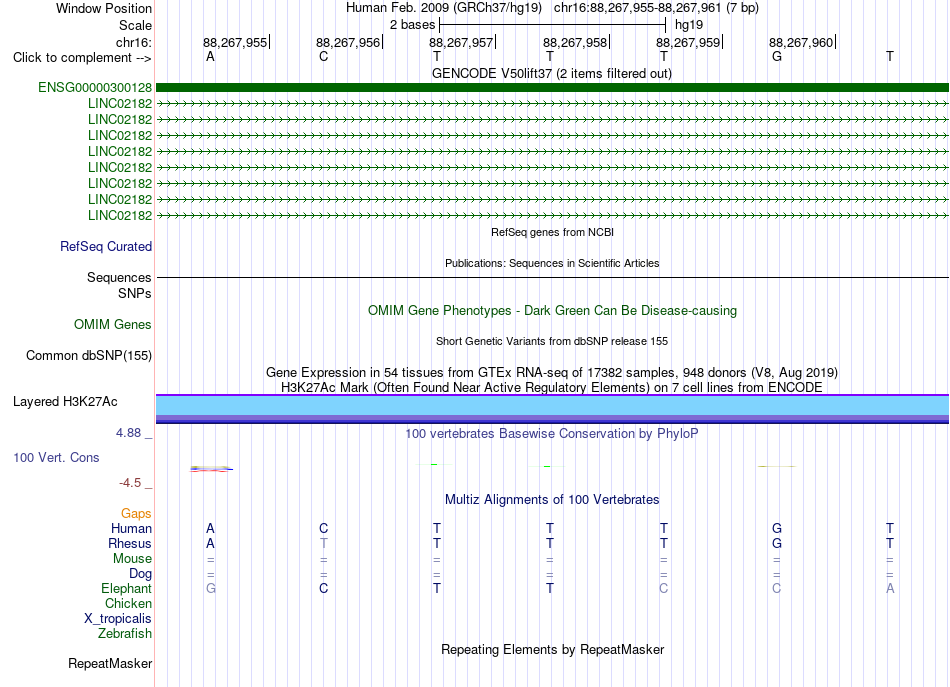Click 'Click to complement -->' to complement bases
950x687 pixels.
(x=82, y=58)
